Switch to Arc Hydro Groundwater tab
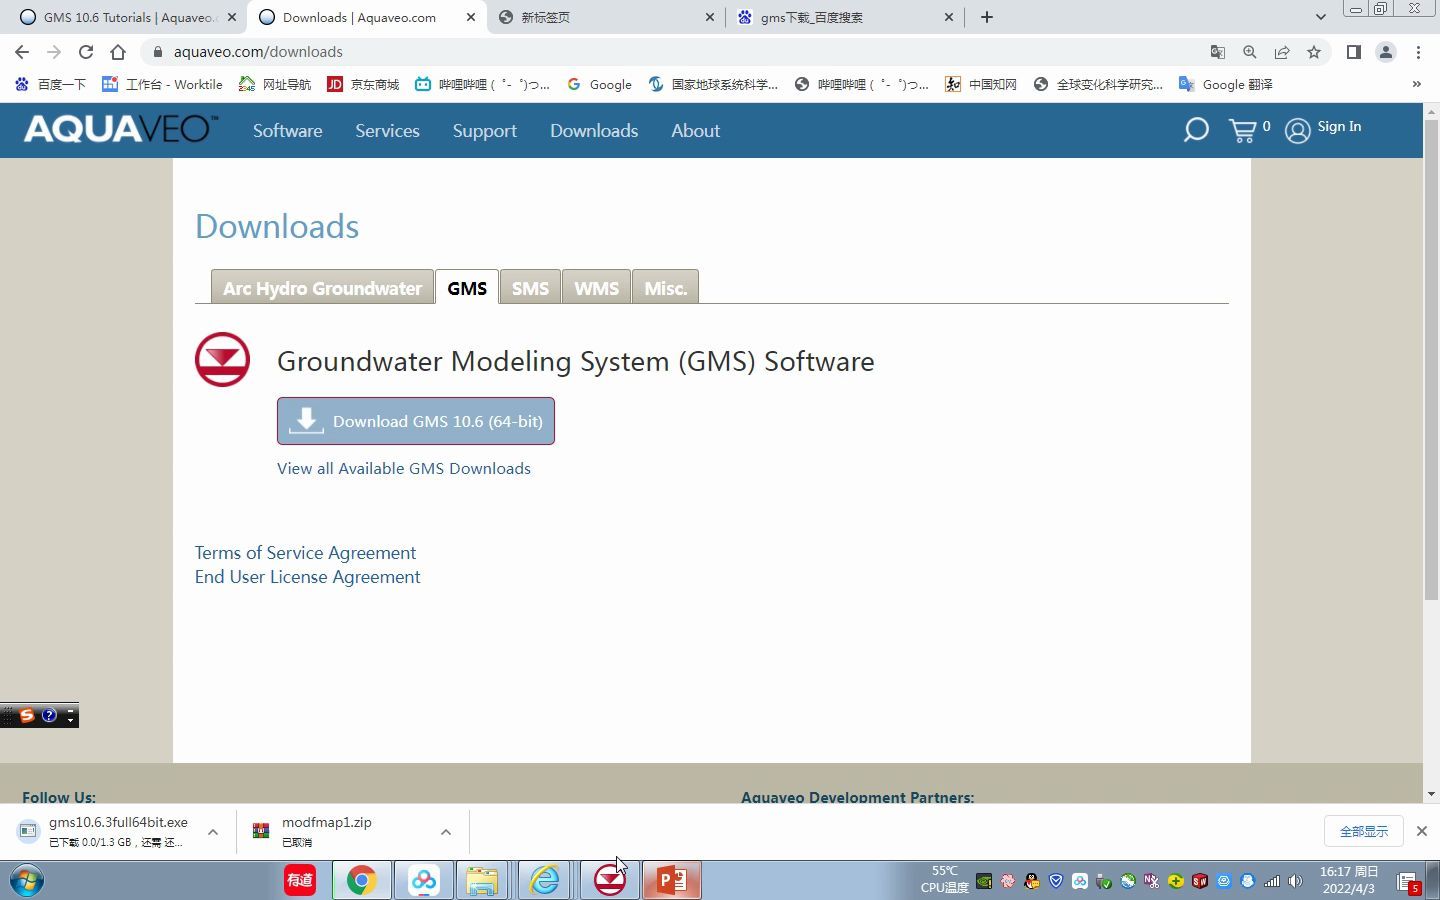This screenshot has height=900, width=1440. [x=322, y=287]
